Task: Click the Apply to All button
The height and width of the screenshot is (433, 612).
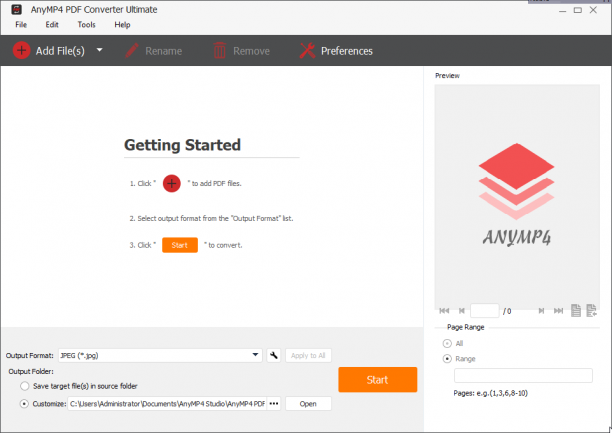Action: coord(308,355)
